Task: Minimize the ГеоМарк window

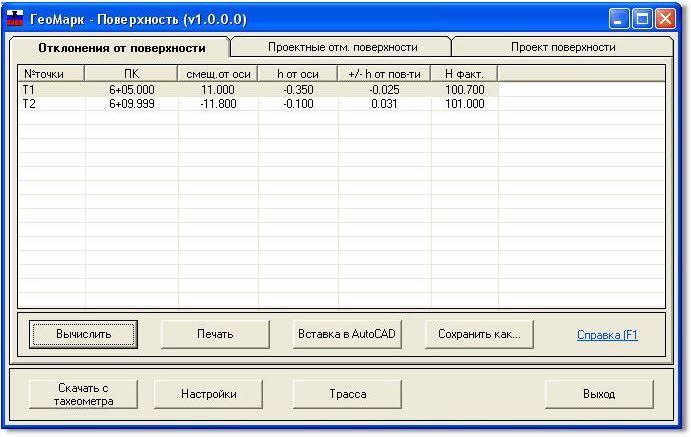Action: click(619, 19)
